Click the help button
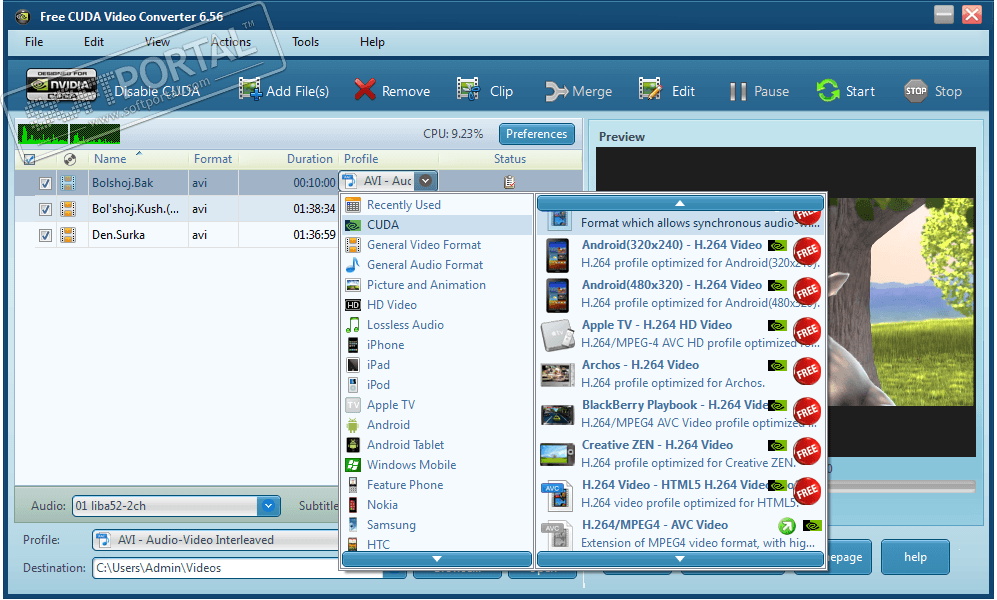 (x=915, y=557)
